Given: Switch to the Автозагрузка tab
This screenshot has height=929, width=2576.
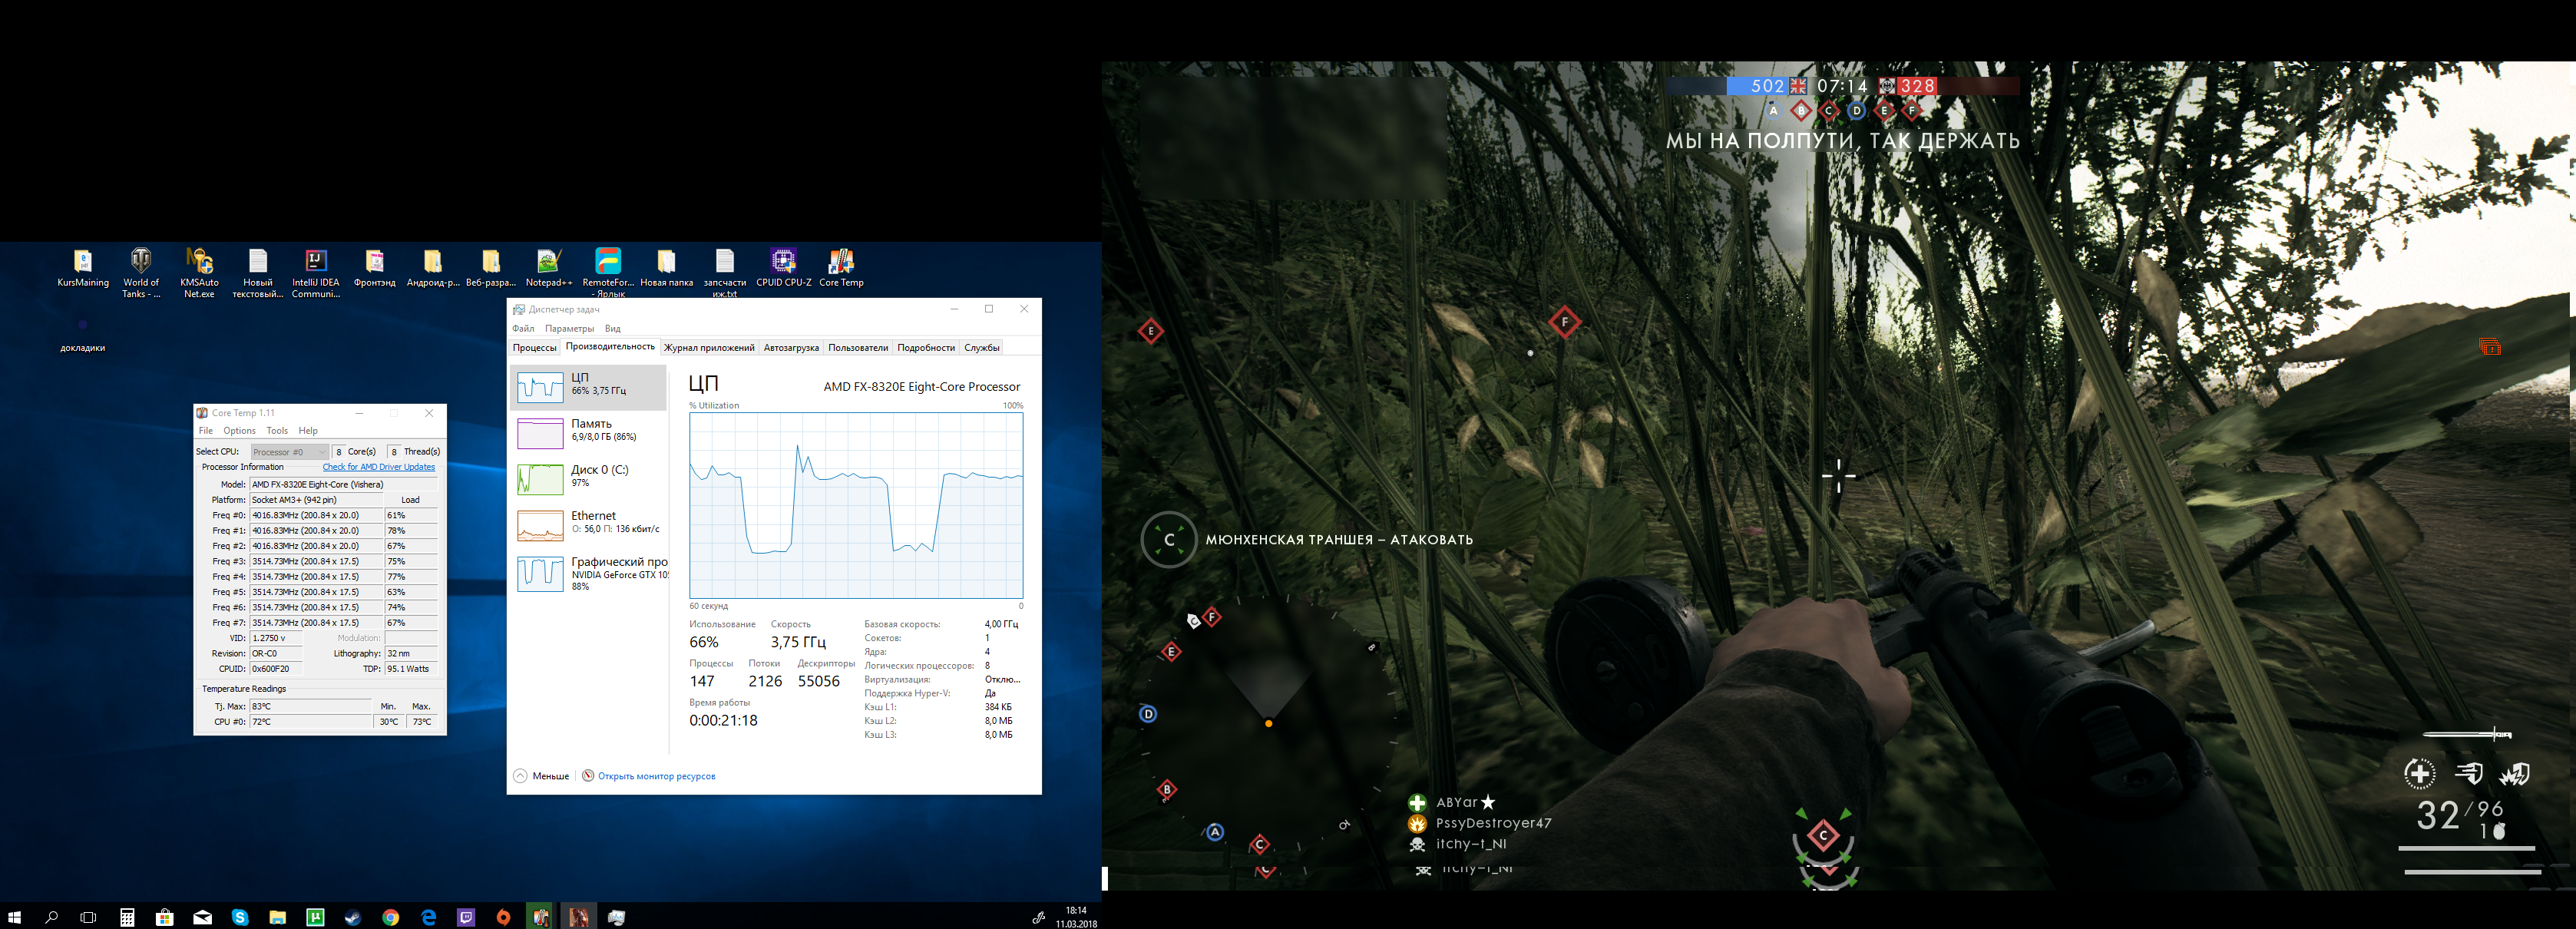Looking at the screenshot, I should coord(790,348).
